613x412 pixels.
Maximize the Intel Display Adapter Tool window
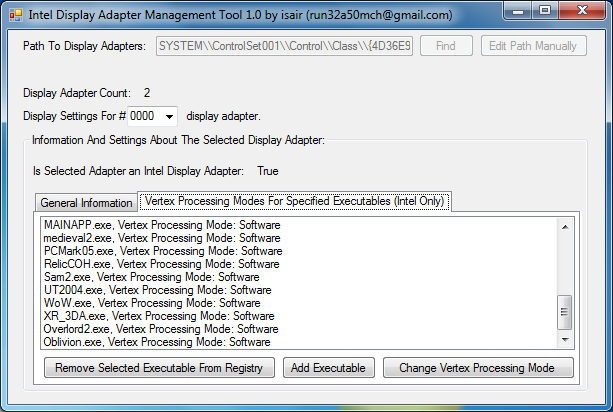(x=545, y=11)
